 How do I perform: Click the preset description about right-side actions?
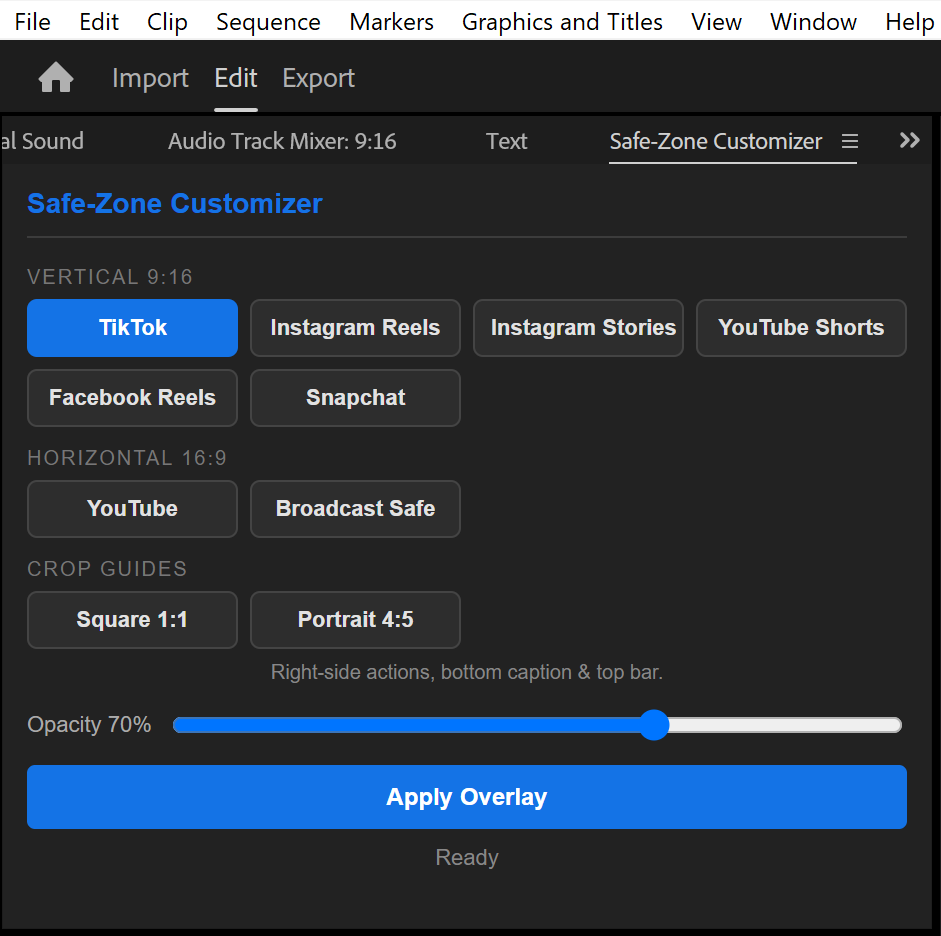coord(467,672)
